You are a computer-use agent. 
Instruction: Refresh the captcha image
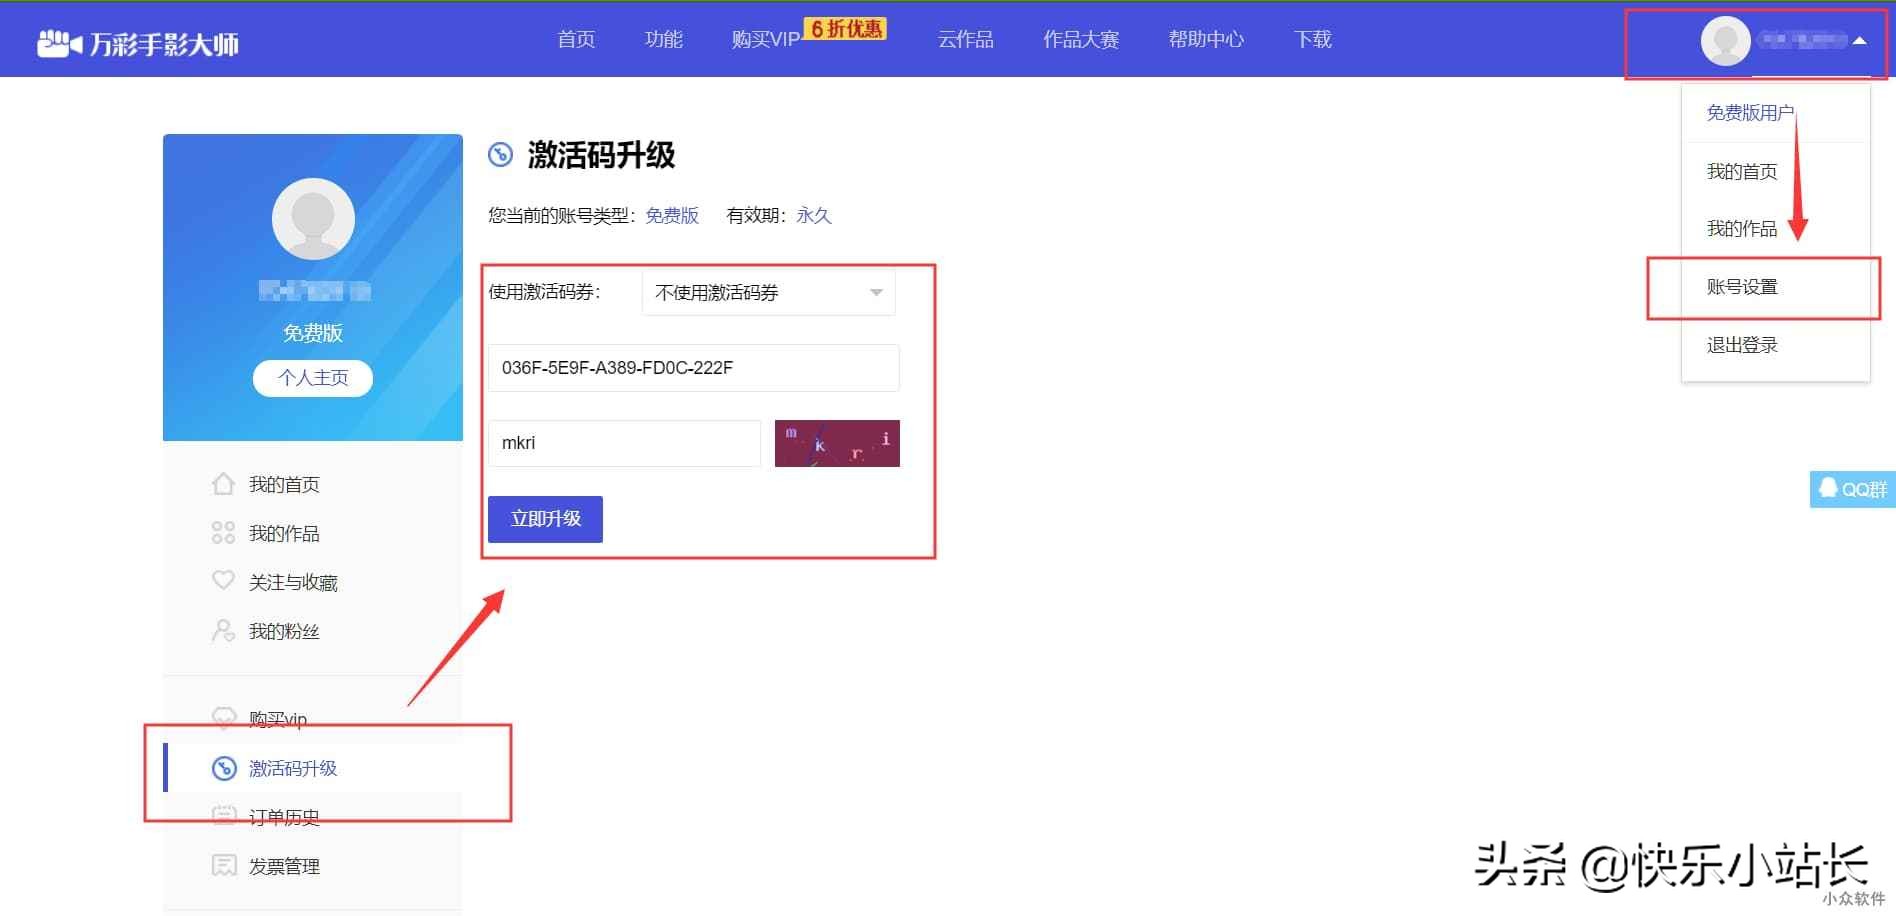click(x=837, y=443)
